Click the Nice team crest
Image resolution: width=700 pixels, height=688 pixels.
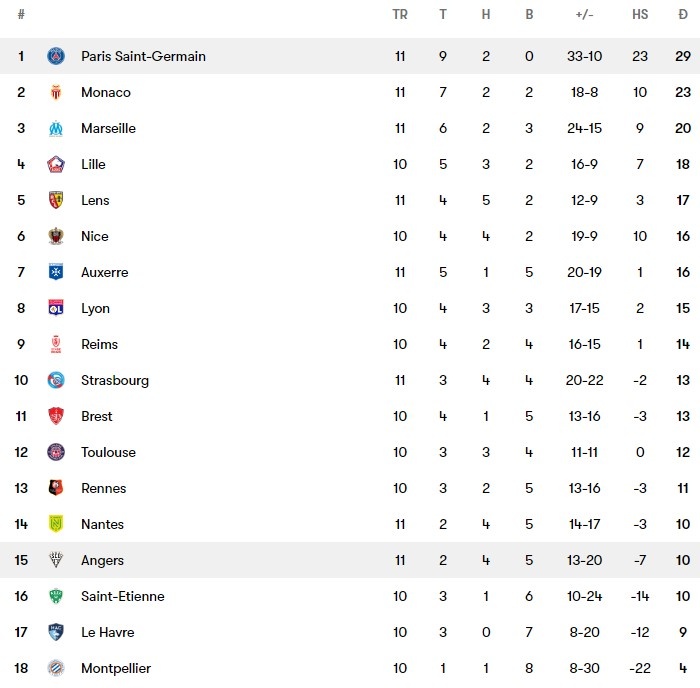coord(56,236)
